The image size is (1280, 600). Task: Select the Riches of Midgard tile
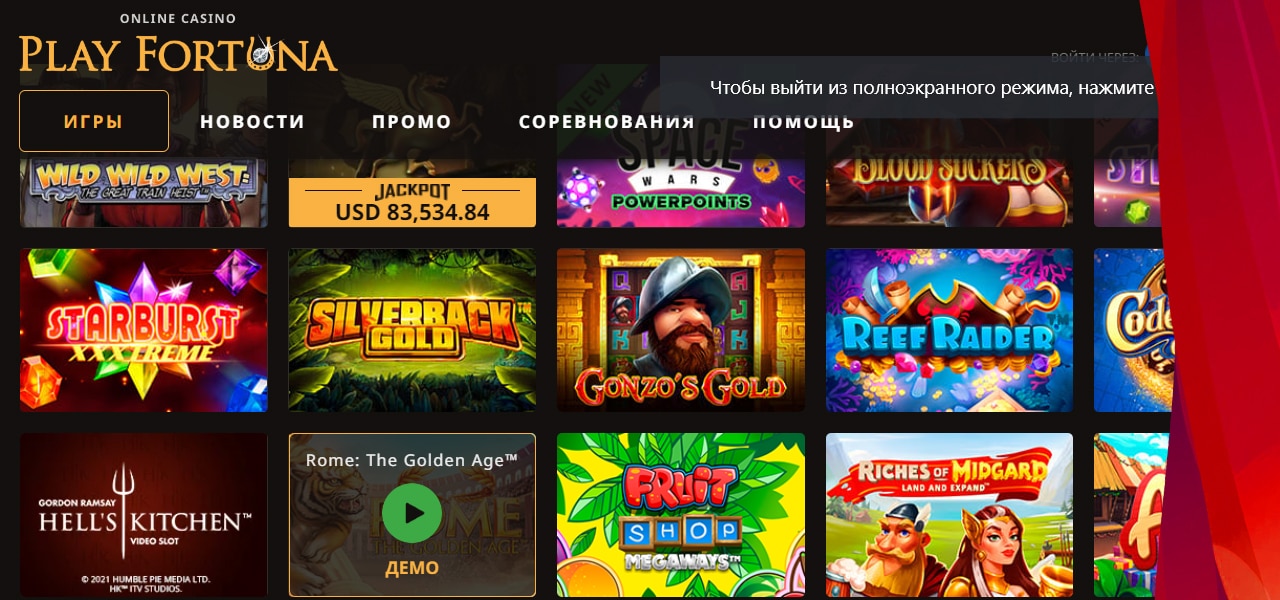[x=949, y=515]
